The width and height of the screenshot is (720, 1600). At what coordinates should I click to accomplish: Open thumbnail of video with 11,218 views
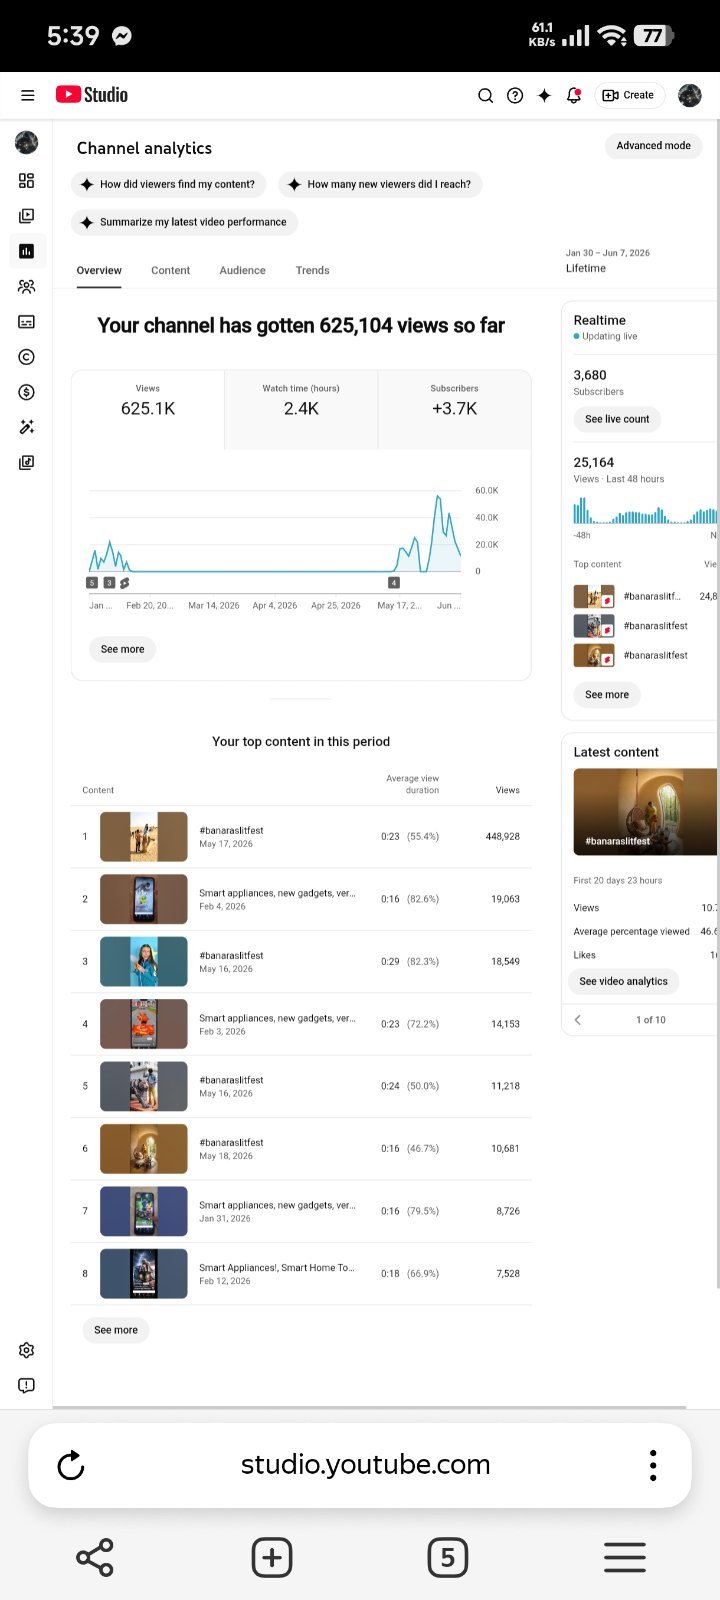[144, 1086]
